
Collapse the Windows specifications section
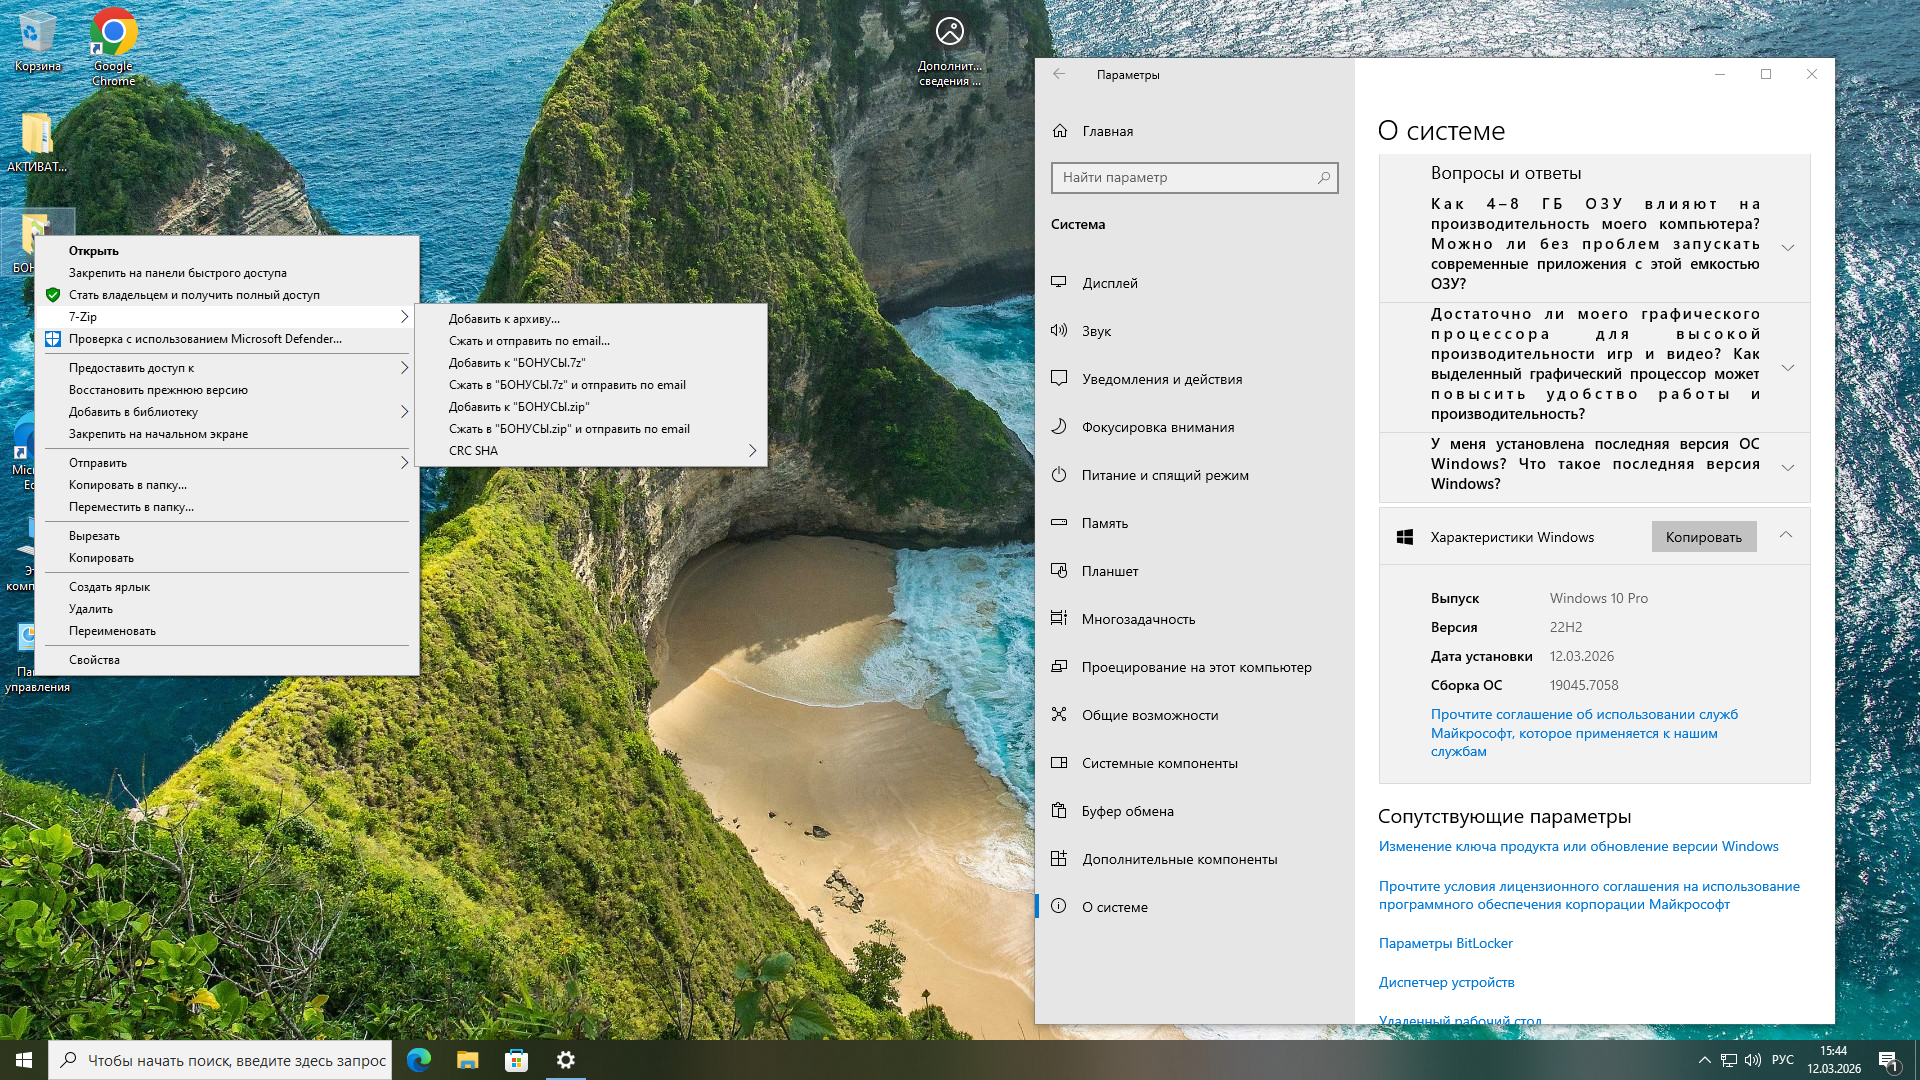(1786, 536)
